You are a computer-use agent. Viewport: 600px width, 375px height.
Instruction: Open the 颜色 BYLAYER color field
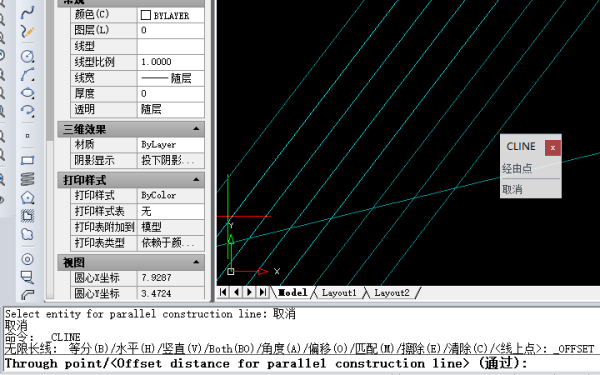coord(171,15)
